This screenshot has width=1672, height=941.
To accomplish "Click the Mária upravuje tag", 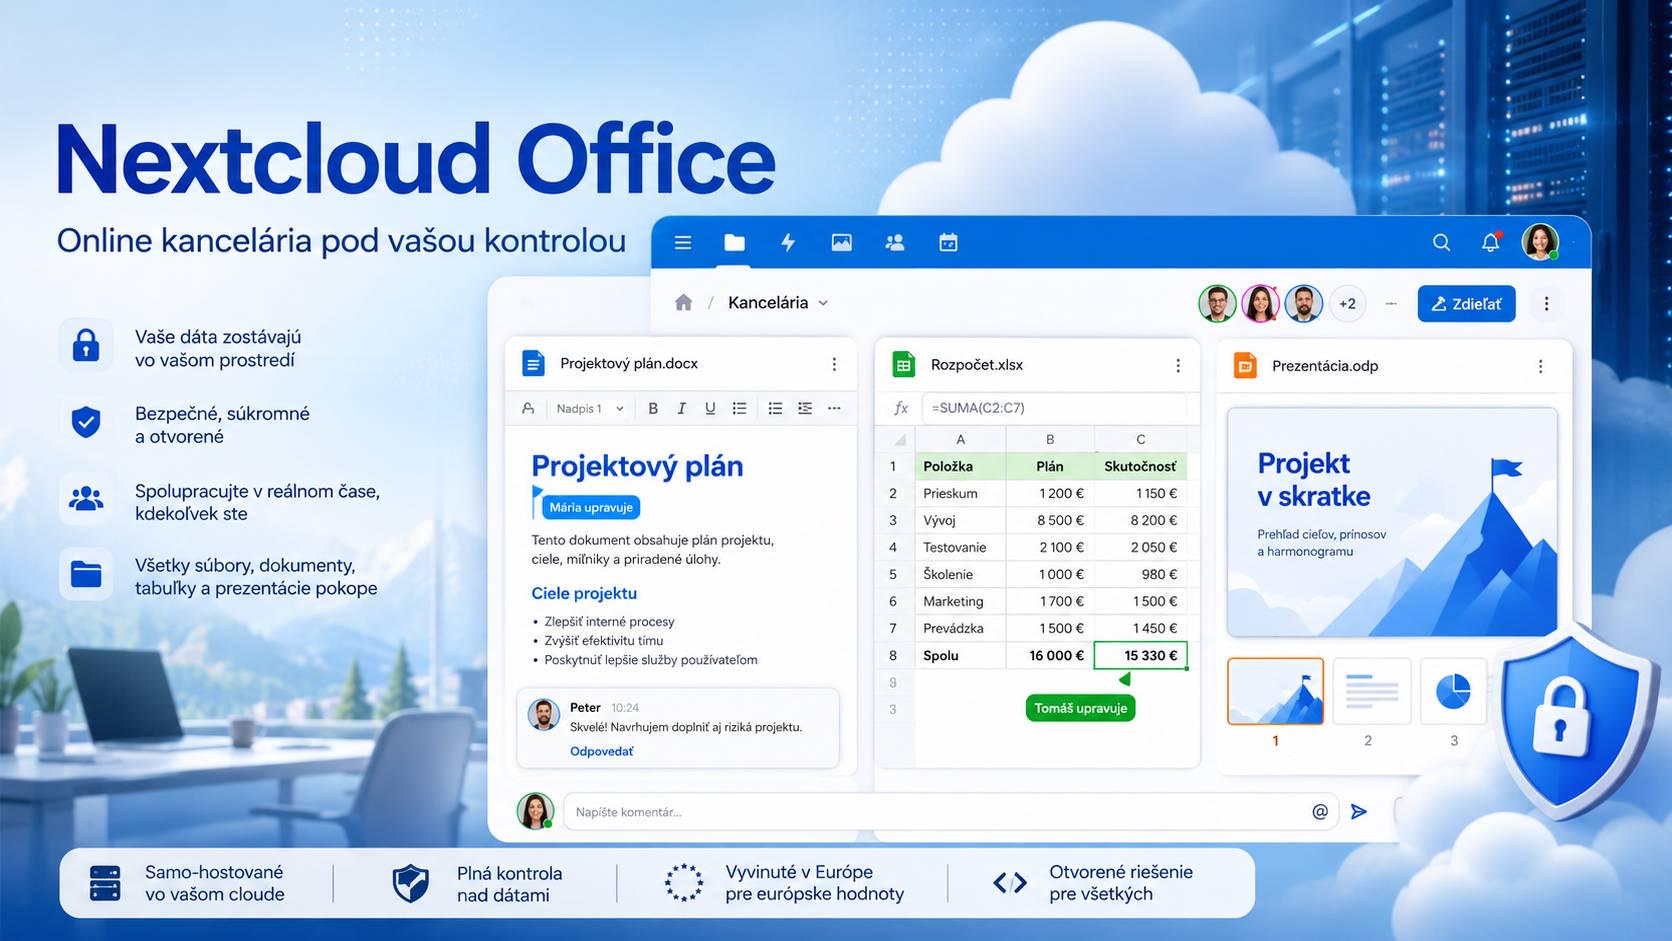I will click(x=590, y=507).
